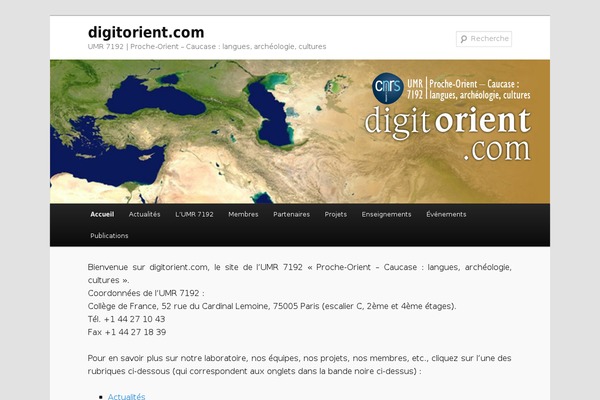Click the search magnifier icon
The height and width of the screenshot is (400, 600).
464,39
